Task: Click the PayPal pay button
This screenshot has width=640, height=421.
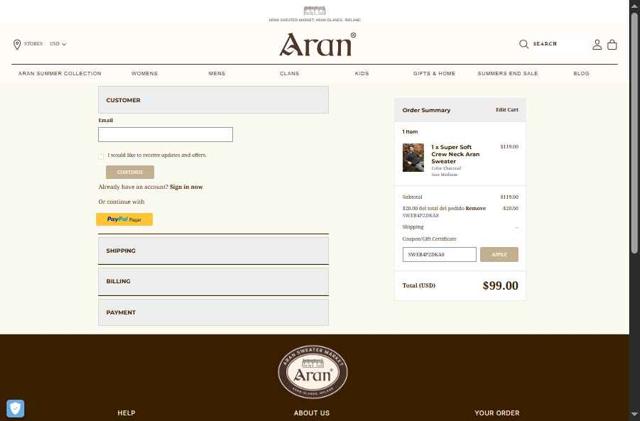Action: coord(124,219)
